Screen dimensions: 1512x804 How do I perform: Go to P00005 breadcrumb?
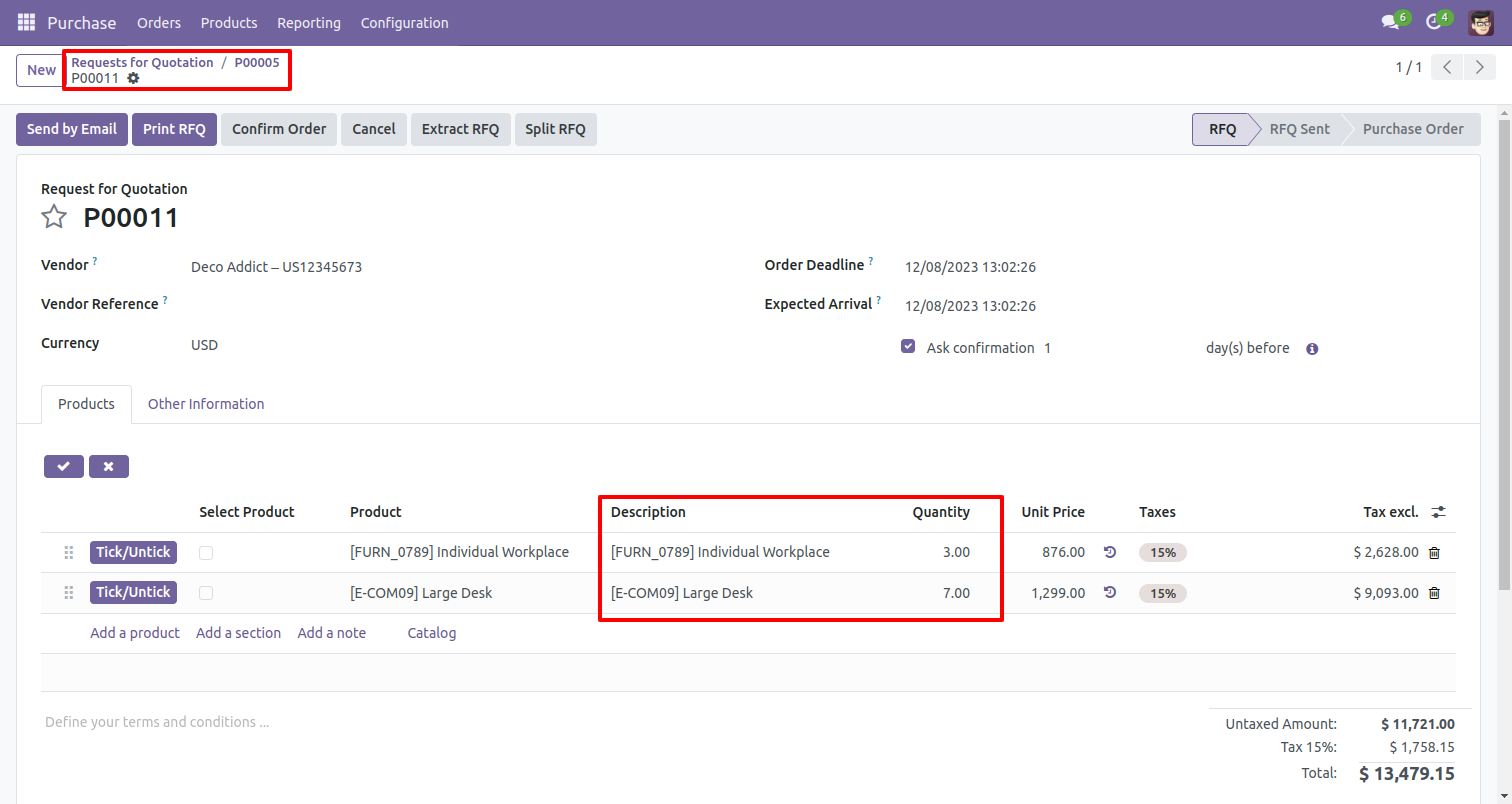257,62
